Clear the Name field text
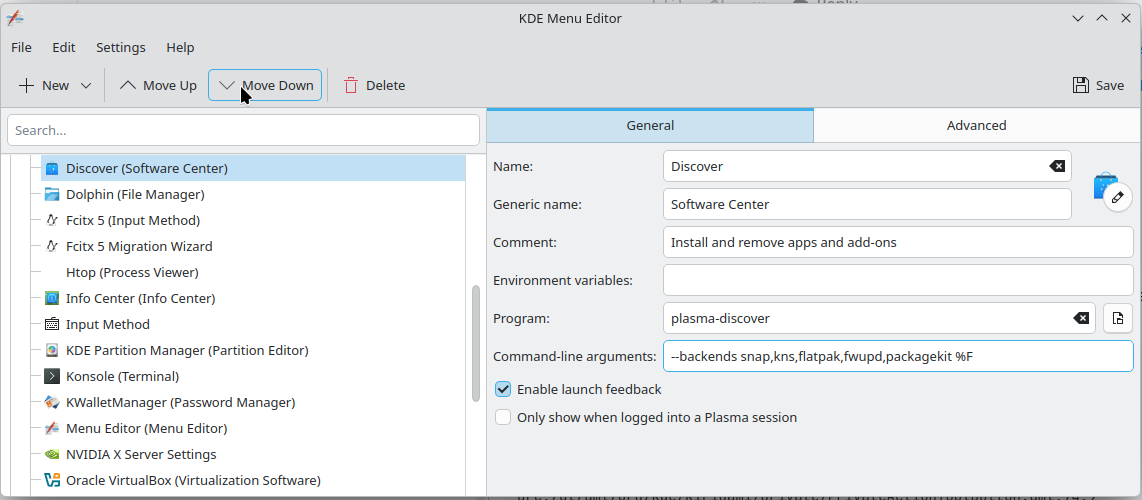This screenshot has height=500, width=1142. click(1056, 166)
